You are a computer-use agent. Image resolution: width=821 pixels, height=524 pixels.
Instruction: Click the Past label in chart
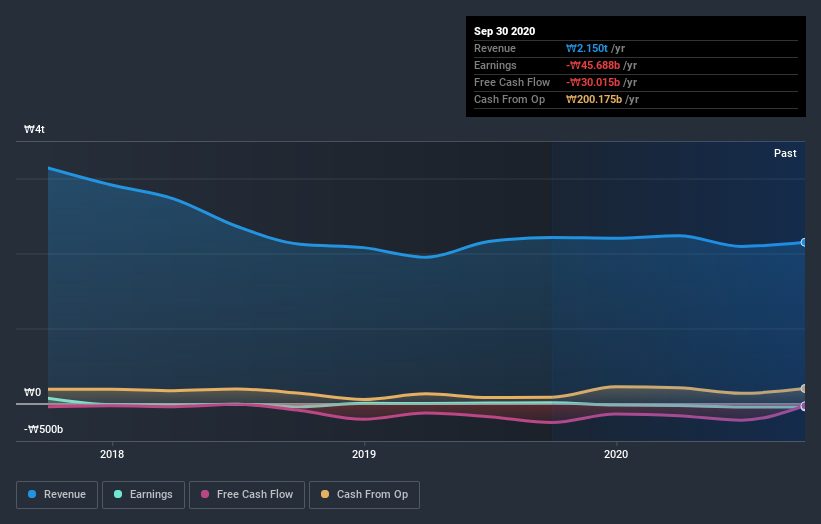[785, 153]
